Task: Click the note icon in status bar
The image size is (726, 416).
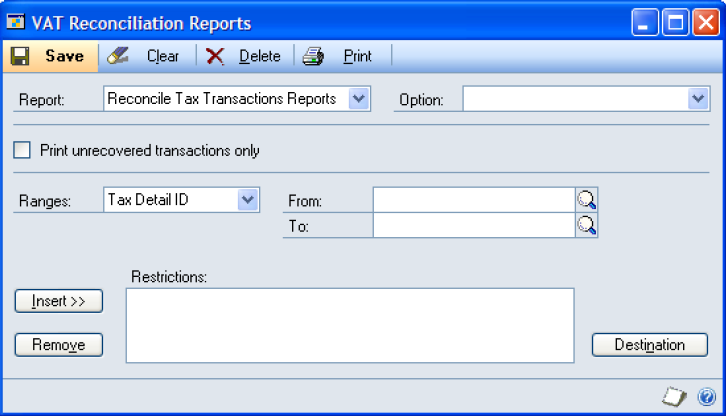Action: pyautogui.click(x=675, y=397)
